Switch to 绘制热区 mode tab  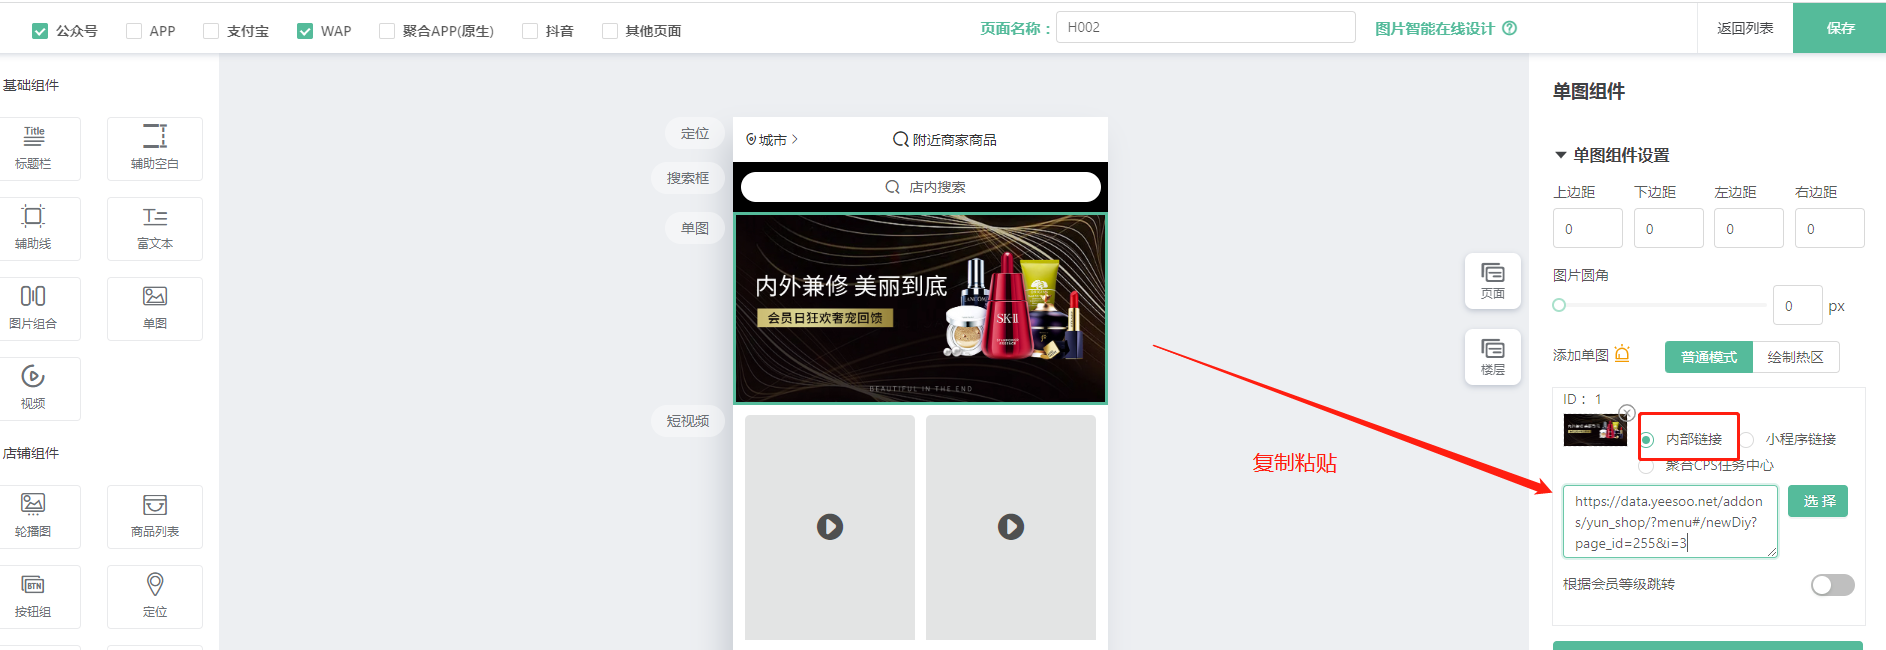coord(1795,357)
